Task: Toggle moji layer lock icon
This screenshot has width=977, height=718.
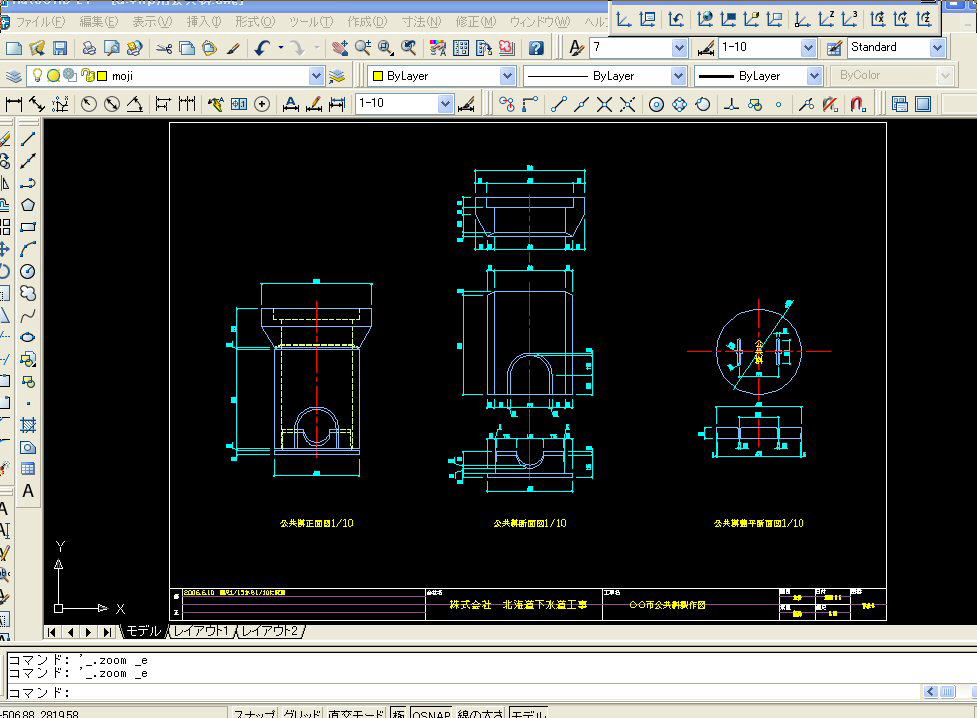Action: click(87, 76)
